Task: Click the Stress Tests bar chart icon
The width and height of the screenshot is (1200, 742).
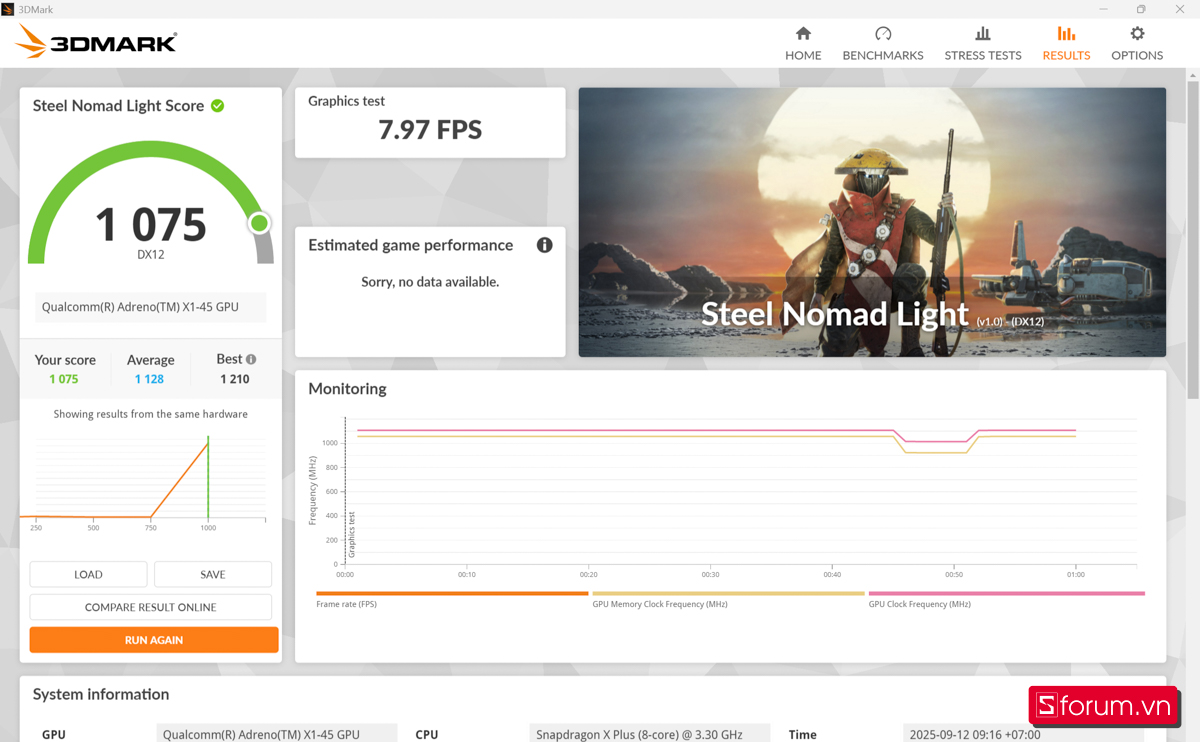Action: click(983, 34)
